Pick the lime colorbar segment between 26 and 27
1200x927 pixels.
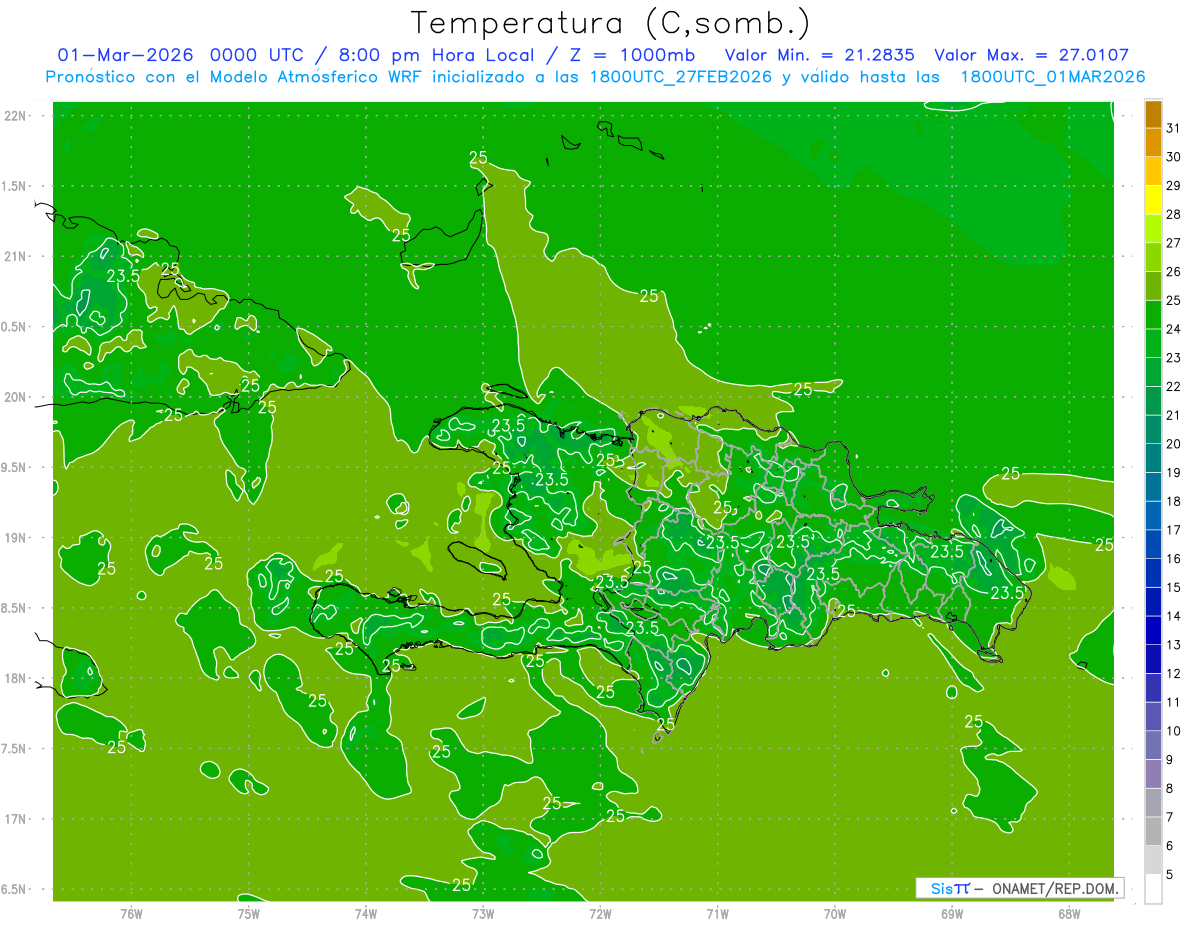(x=1154, y=258)
